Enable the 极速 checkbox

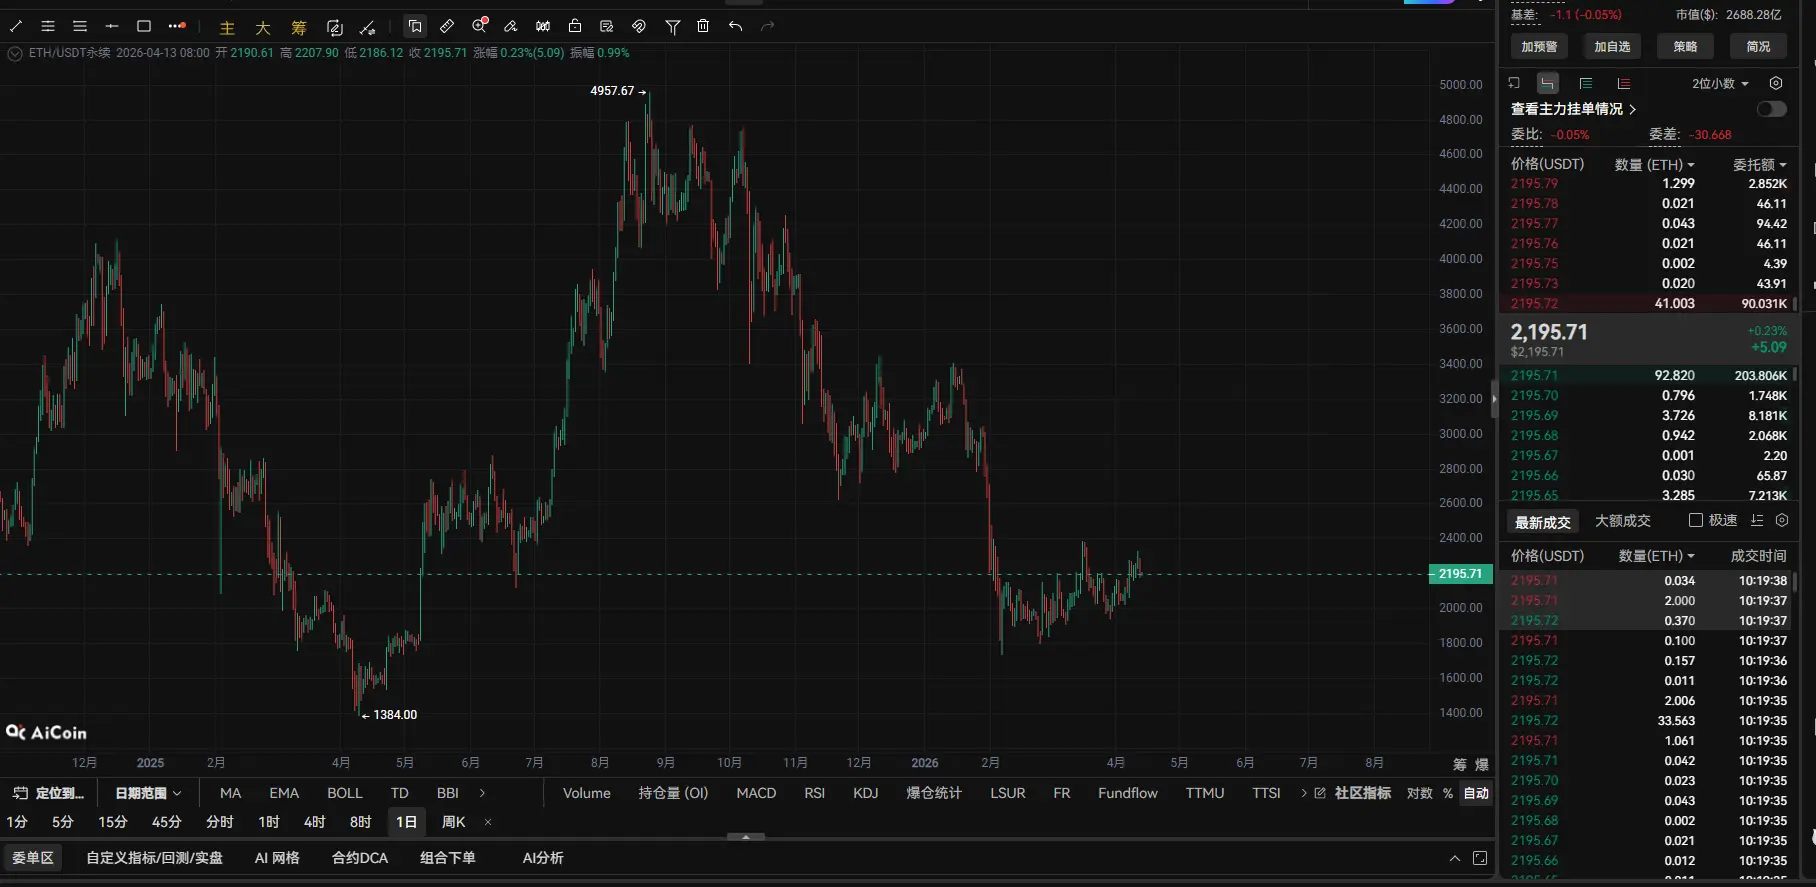pyautogui.click(x=1696, y=520)
